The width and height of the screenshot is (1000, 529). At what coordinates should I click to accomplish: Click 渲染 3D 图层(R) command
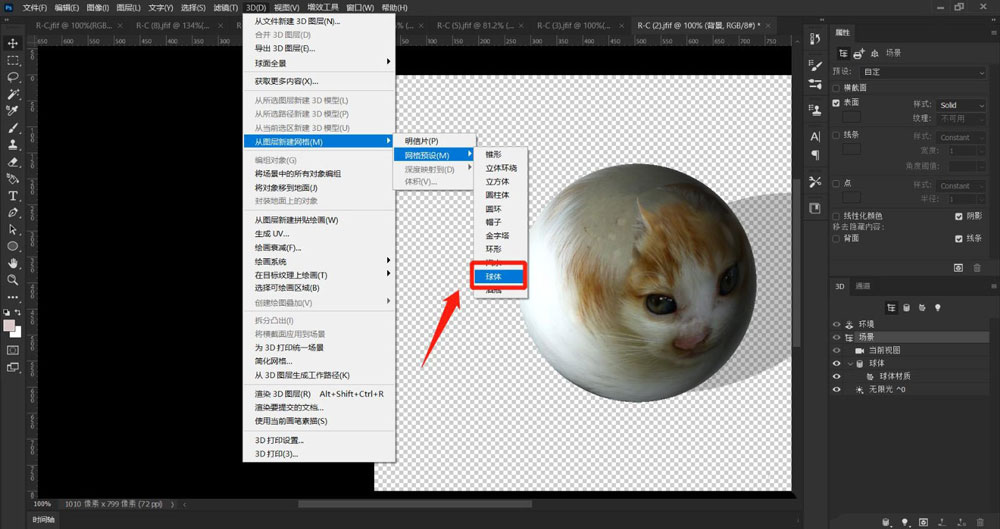[x=319, y=394]
